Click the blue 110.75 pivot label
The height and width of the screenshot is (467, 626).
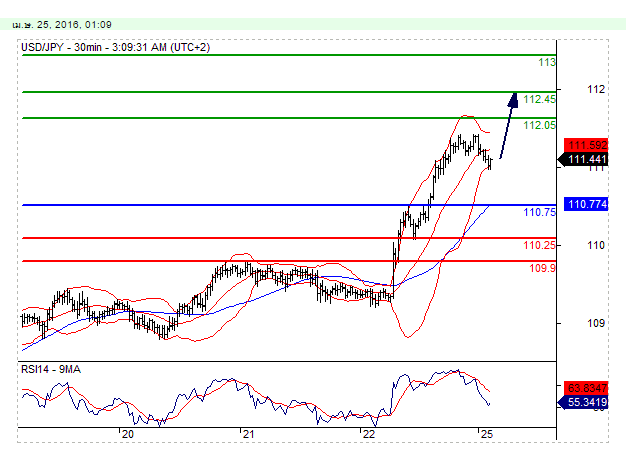[x=539, y=212]
